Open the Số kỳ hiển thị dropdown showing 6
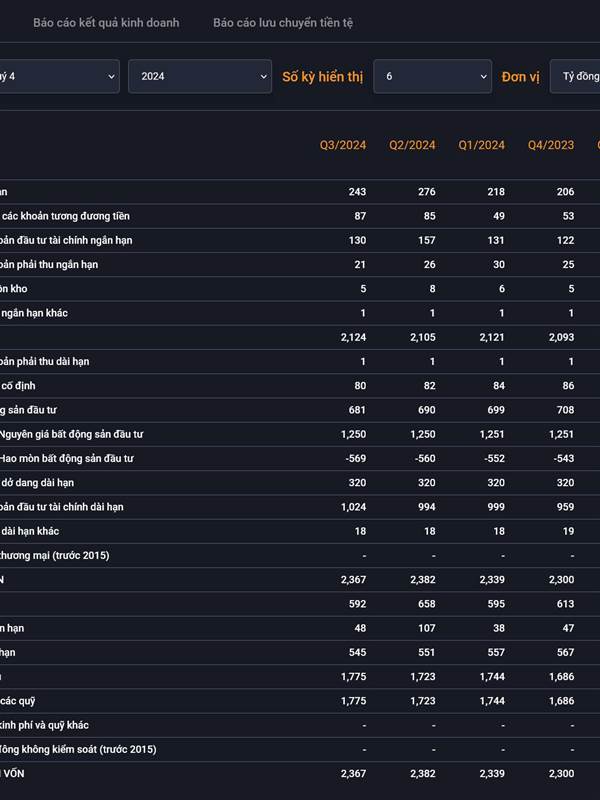Screen dimensions: 600x800 point(433,77)
